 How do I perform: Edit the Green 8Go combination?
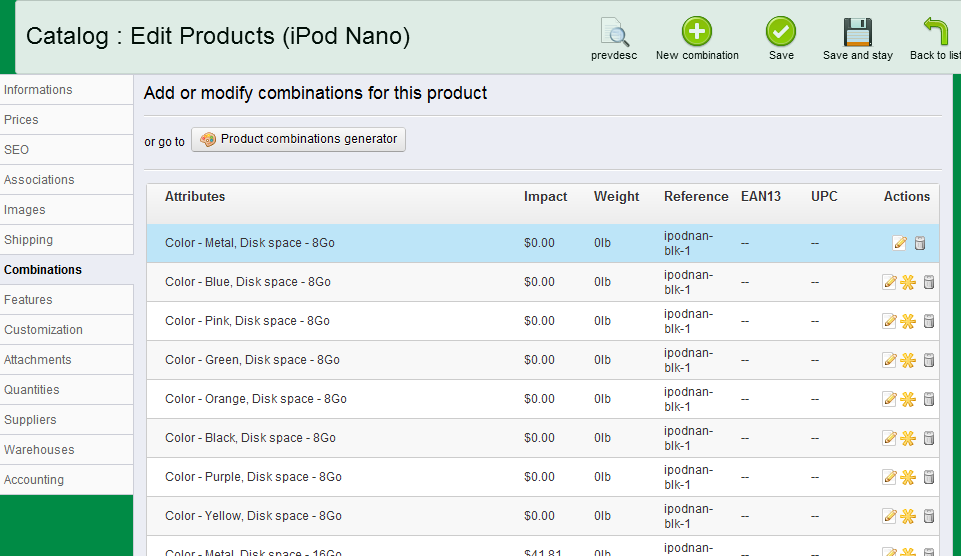[889, 360]
